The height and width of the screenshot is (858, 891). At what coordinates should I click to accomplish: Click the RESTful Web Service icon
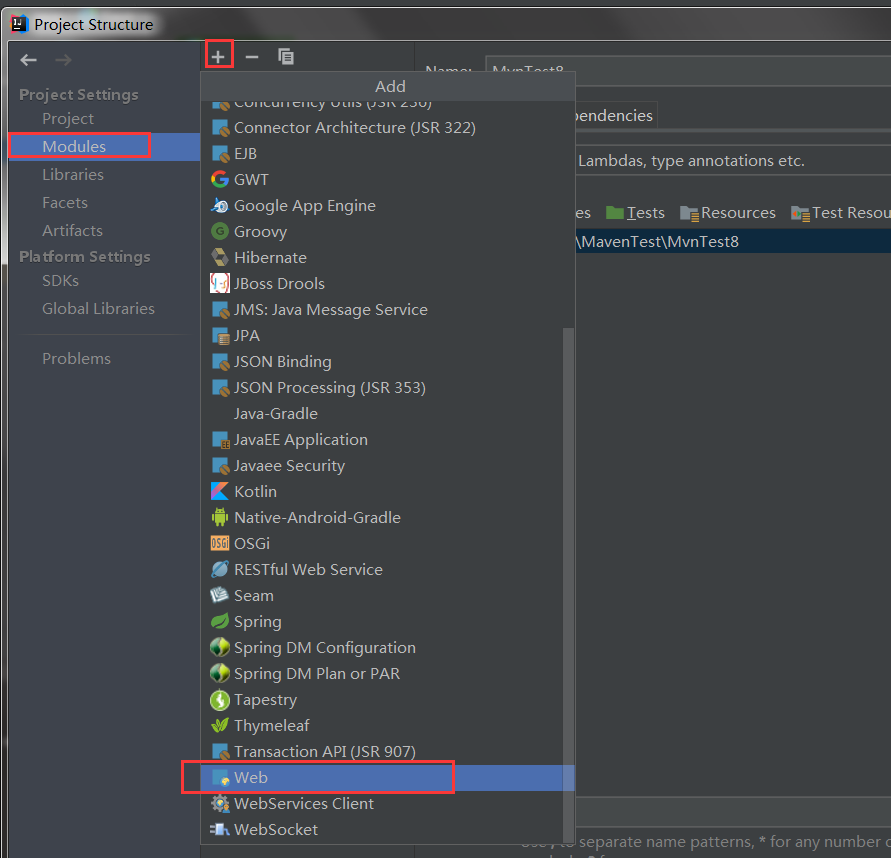click(x=220, y=569)
